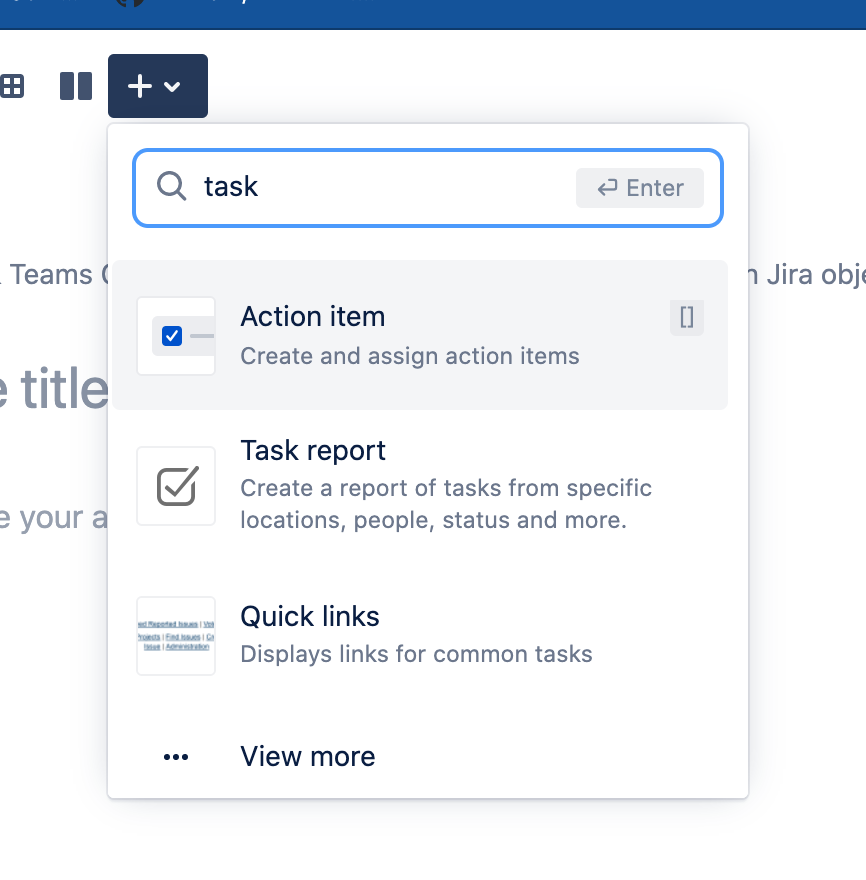Select the Quick links menu entry
The height and width of the screenshot is (880, 866).
tap(420, 635)
